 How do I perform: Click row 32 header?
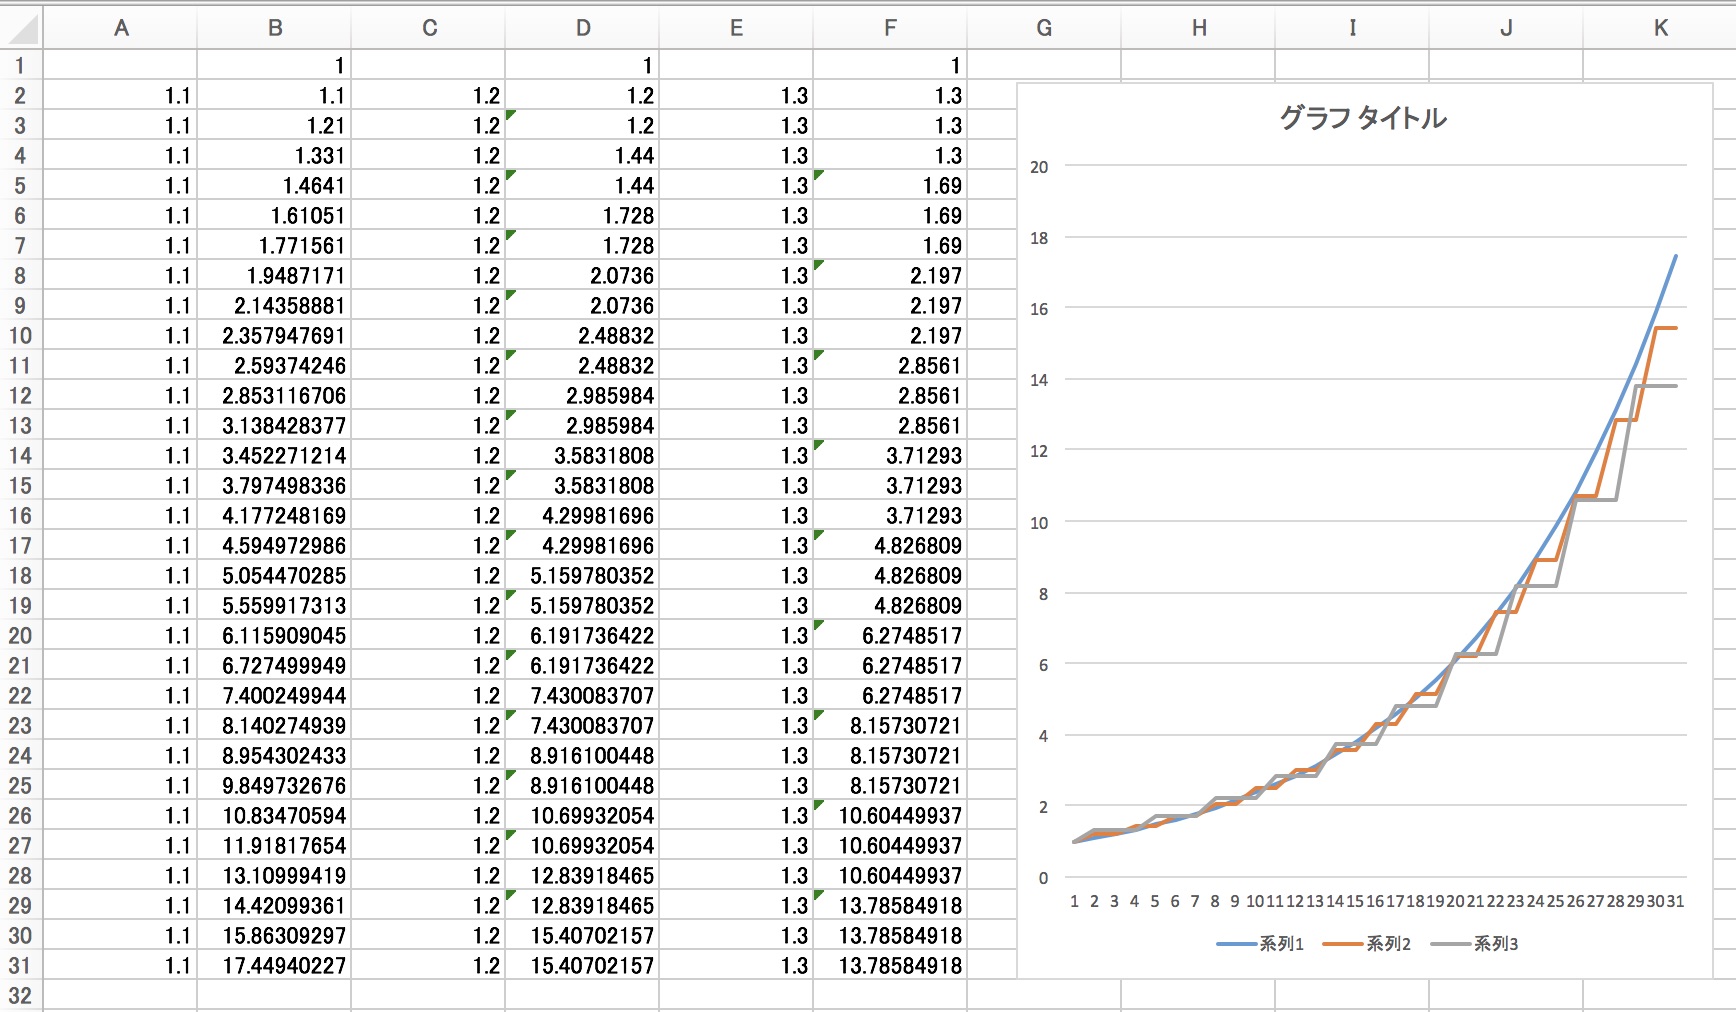pos(20,996)
